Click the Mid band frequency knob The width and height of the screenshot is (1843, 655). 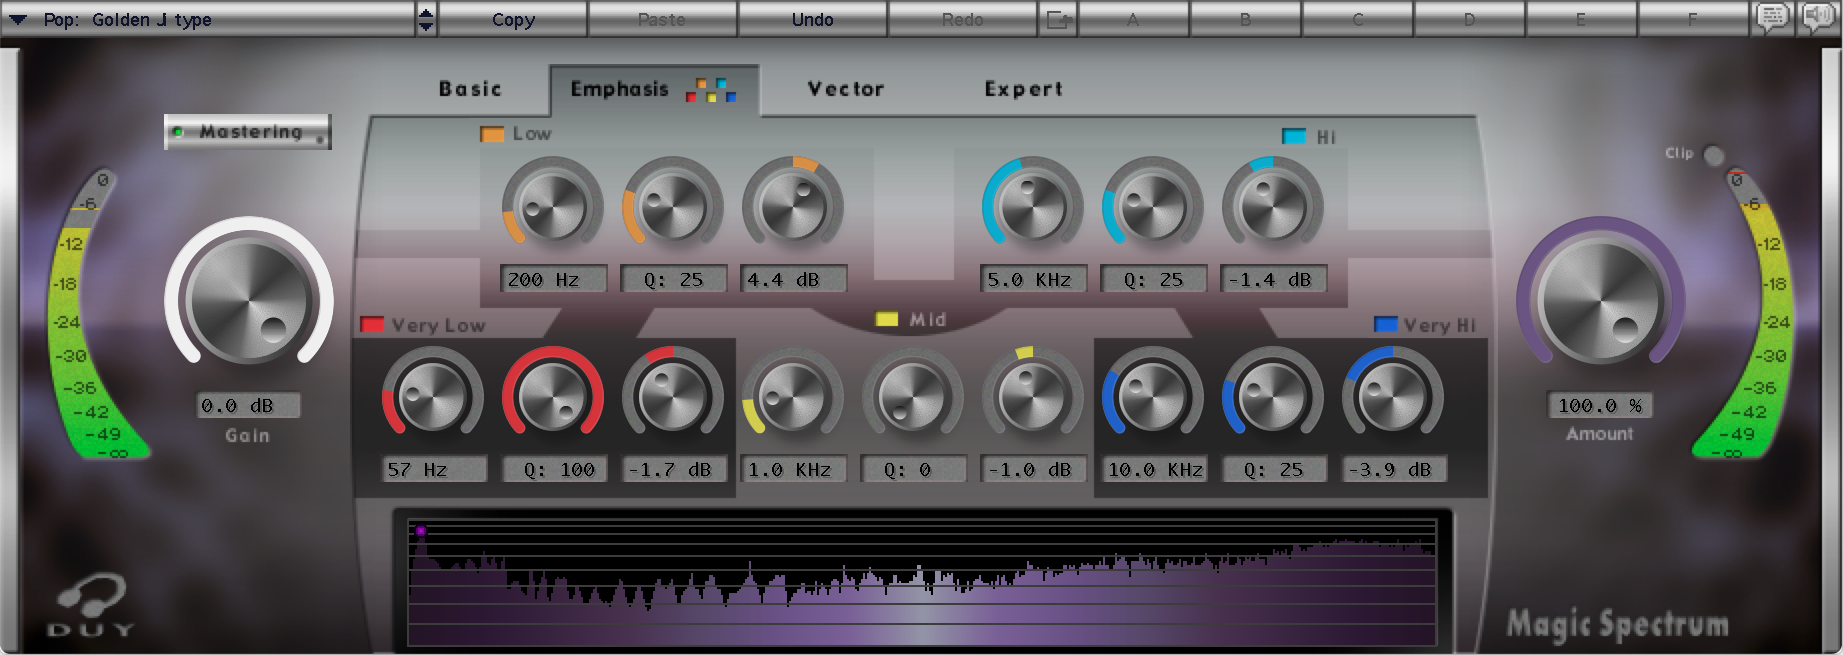point(793,396)
